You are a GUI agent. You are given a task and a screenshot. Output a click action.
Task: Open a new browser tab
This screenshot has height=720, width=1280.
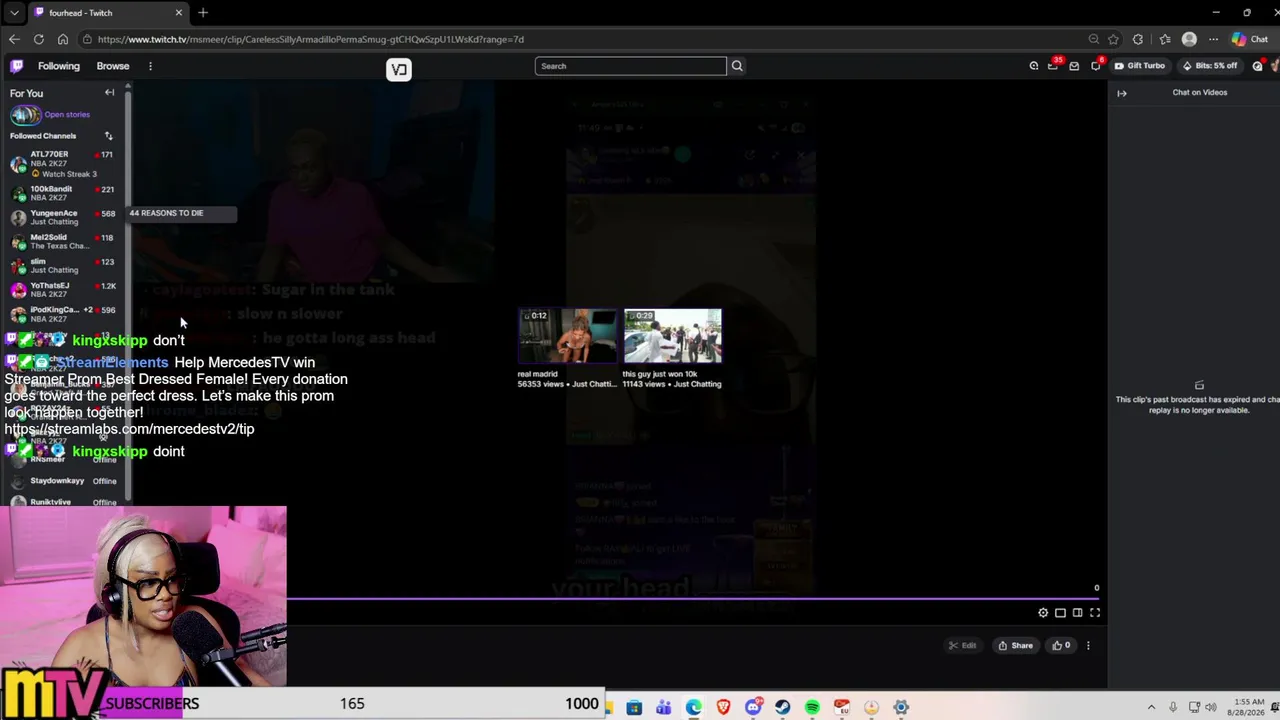pyautogui.click(x=203, y=13)
